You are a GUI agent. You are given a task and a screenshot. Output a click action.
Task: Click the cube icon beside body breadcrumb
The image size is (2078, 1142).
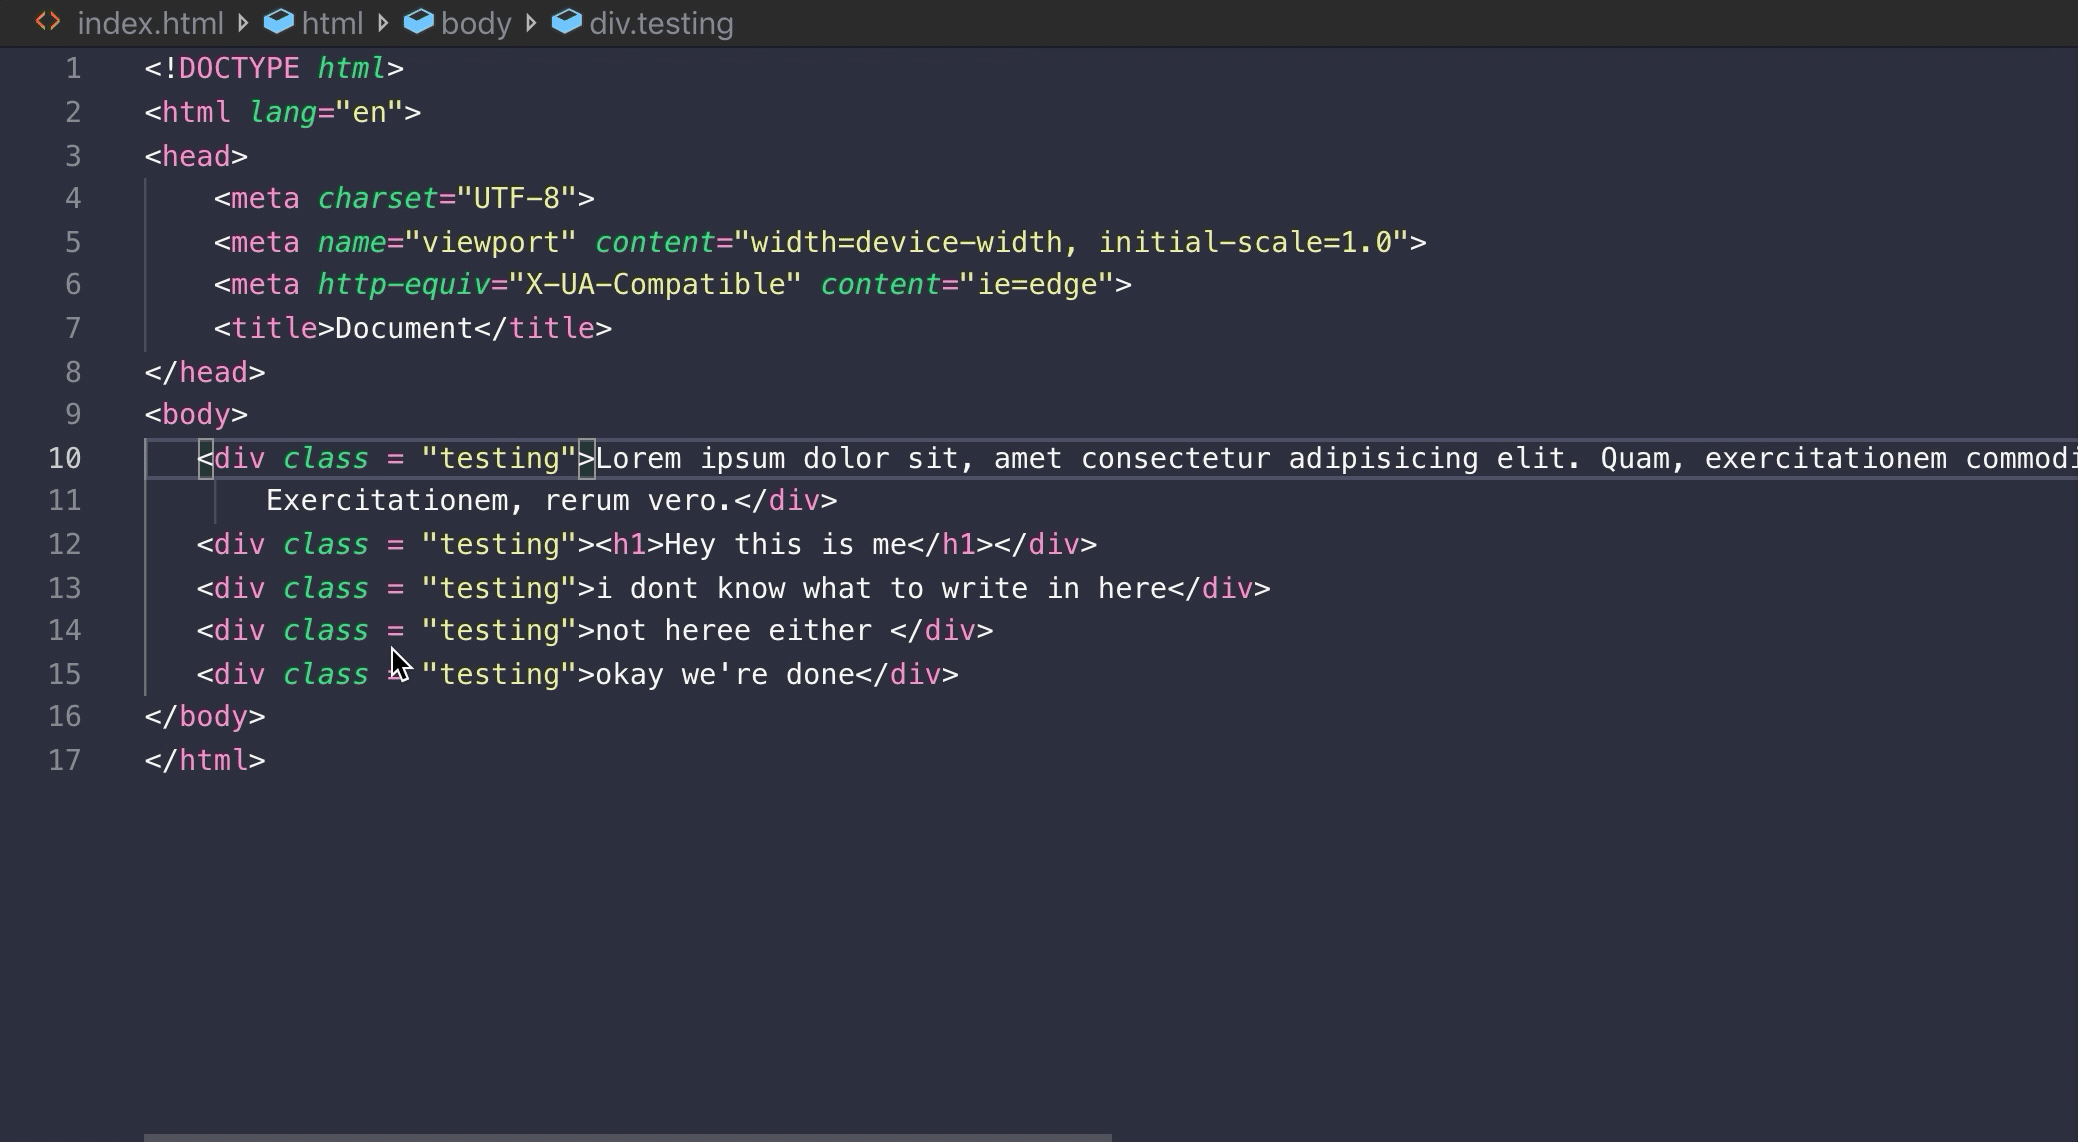point(419,22)
